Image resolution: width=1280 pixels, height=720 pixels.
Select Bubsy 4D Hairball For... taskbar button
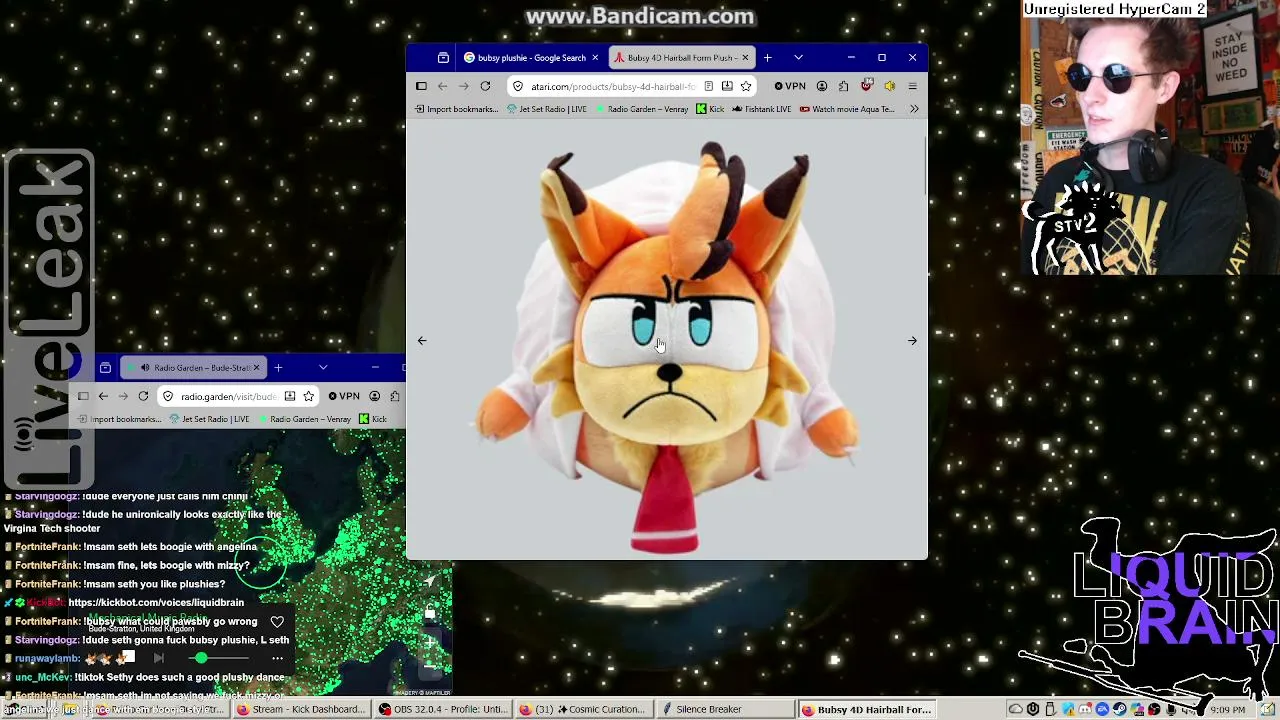coord(867,710)
